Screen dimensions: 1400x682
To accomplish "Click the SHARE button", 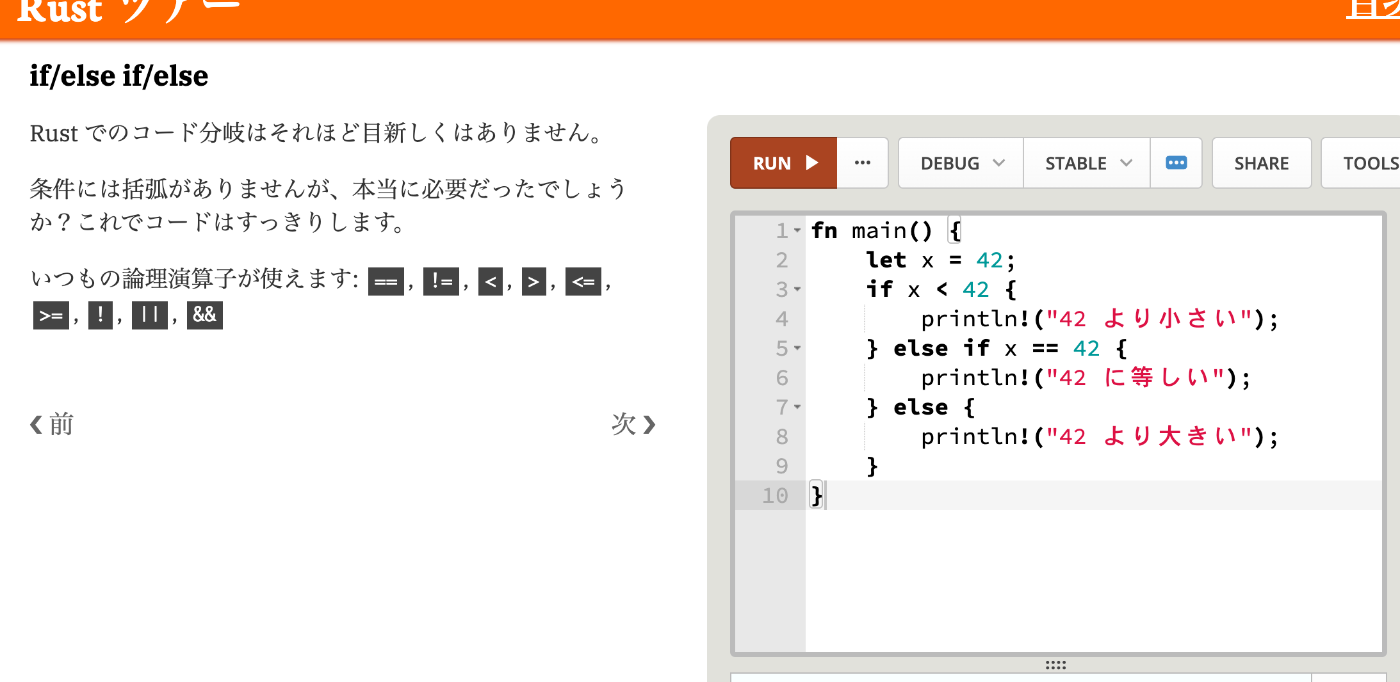I will 1261,163.
